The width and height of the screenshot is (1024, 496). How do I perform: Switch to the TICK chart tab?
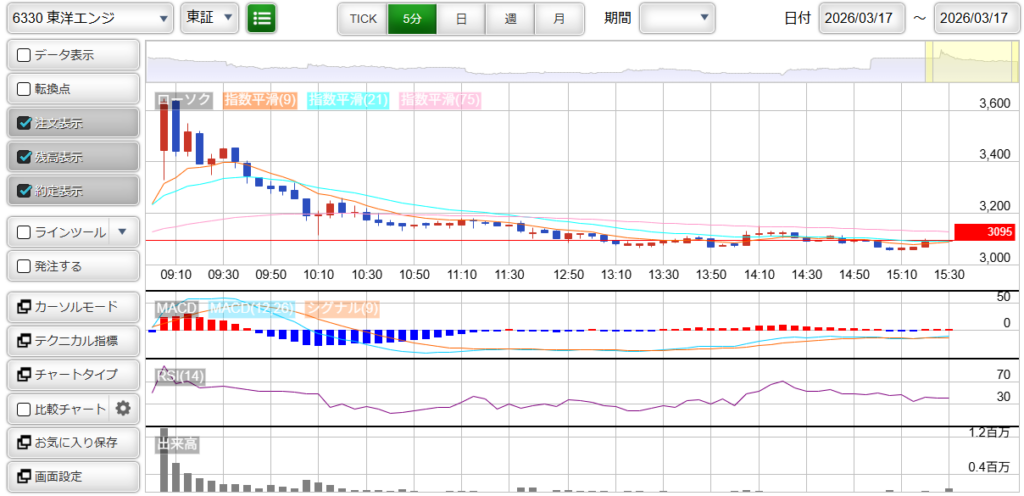[362, 18]
